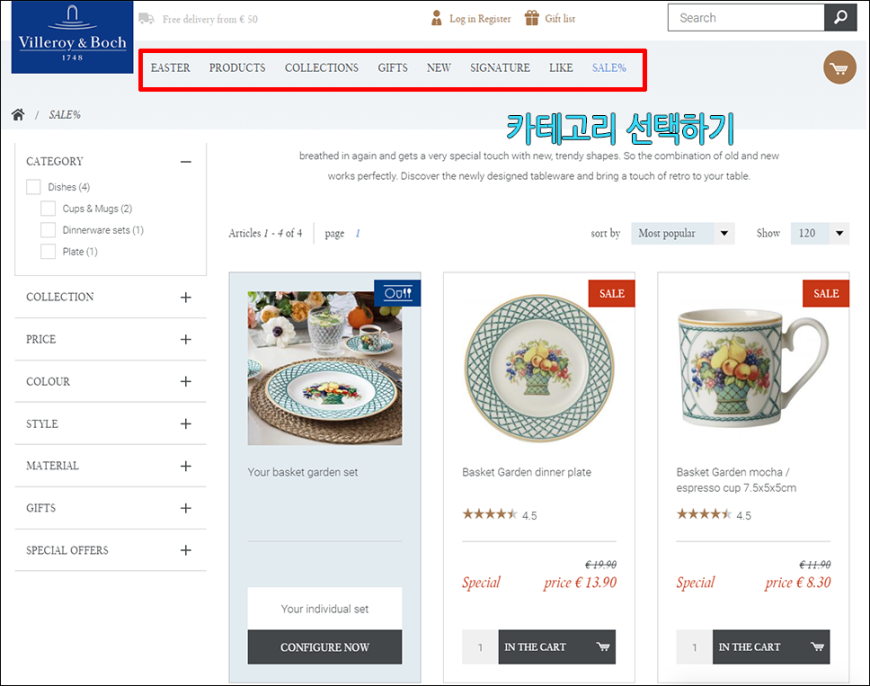
Task: Expand the PRICE filter section
Action: click(186, 340)
